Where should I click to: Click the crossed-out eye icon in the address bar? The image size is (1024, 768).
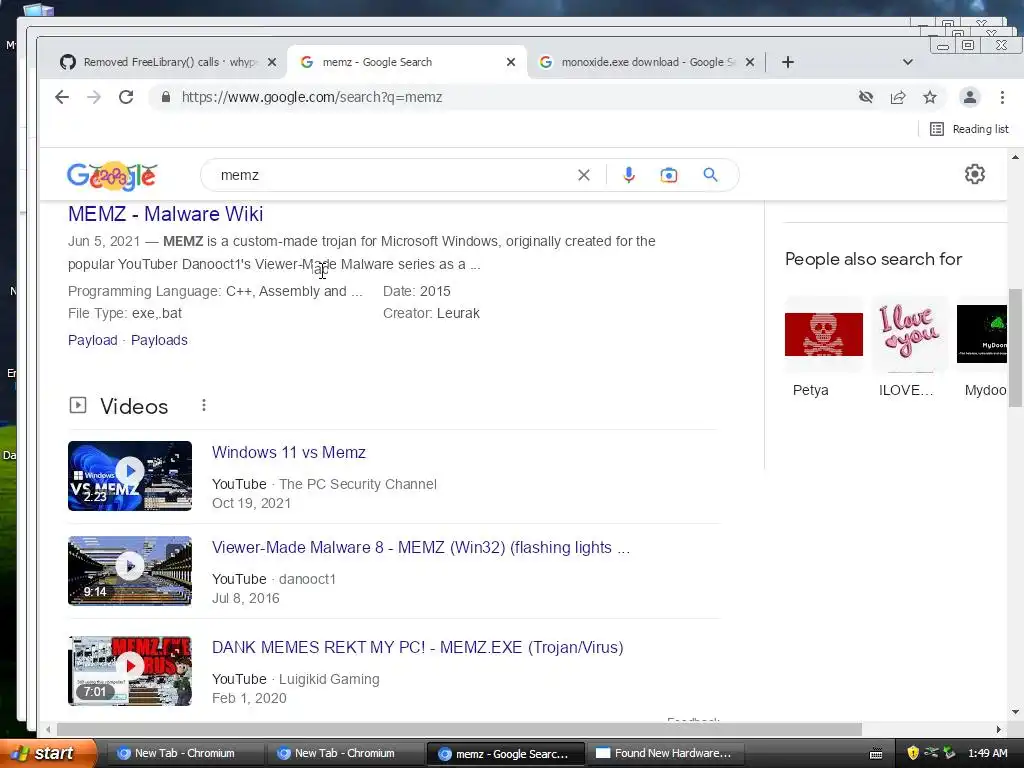tap(866, 97)
